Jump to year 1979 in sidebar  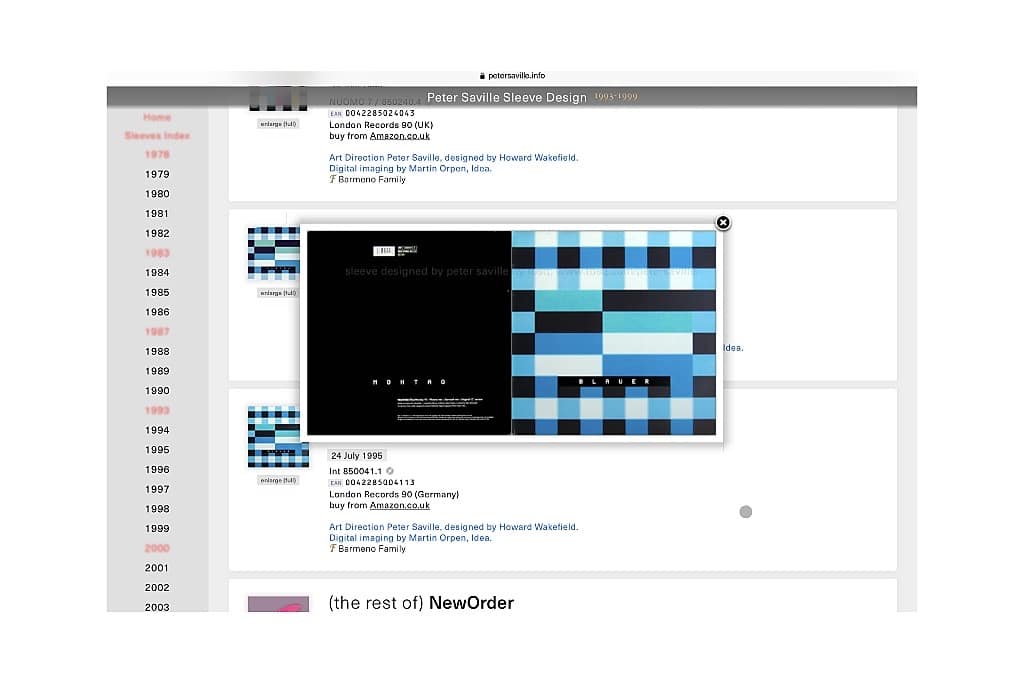tap(157, 174)
